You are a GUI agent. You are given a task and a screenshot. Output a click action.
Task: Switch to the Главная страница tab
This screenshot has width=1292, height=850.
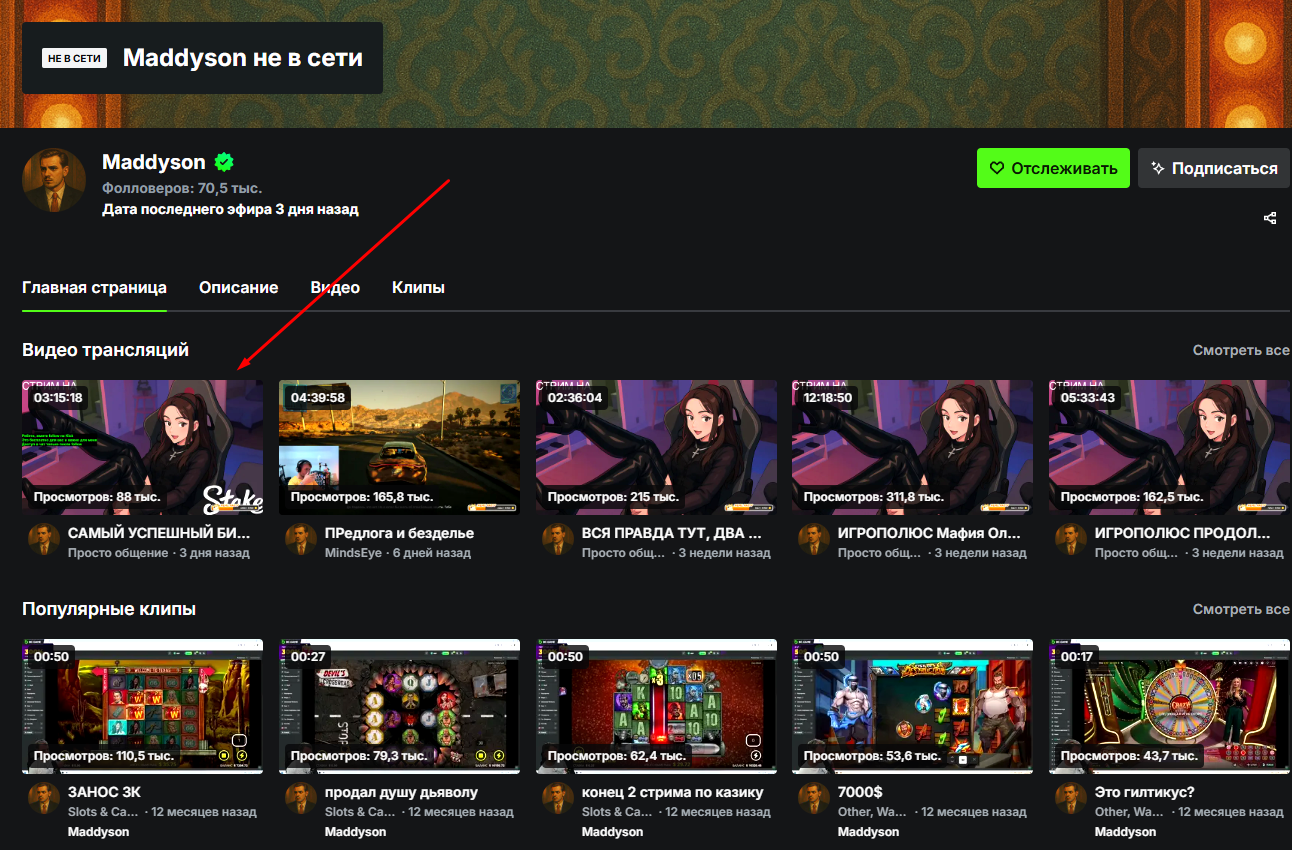94,288
